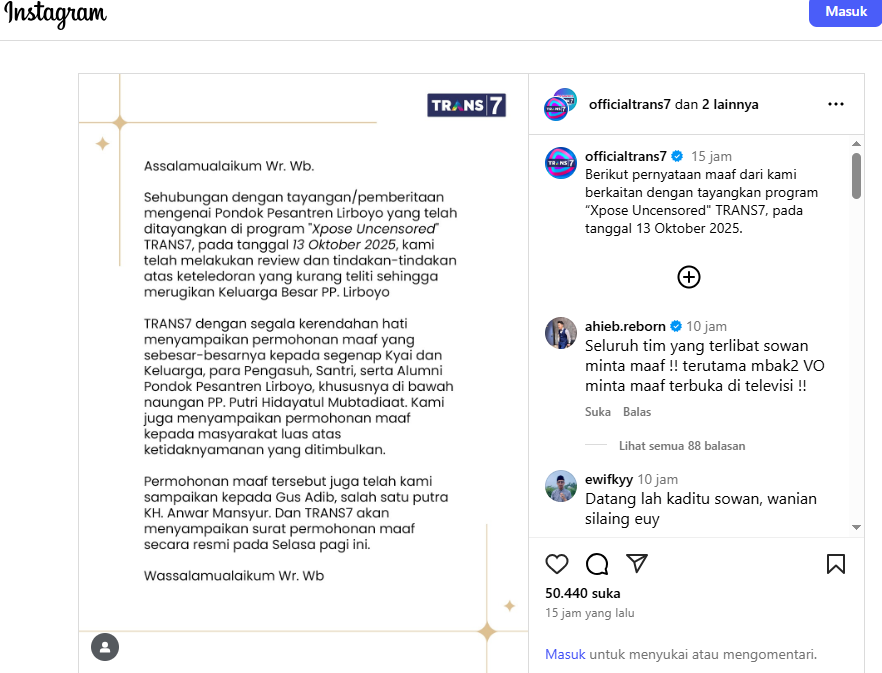Expand all 88 replies
882x673 pixels.
[682, 446]
